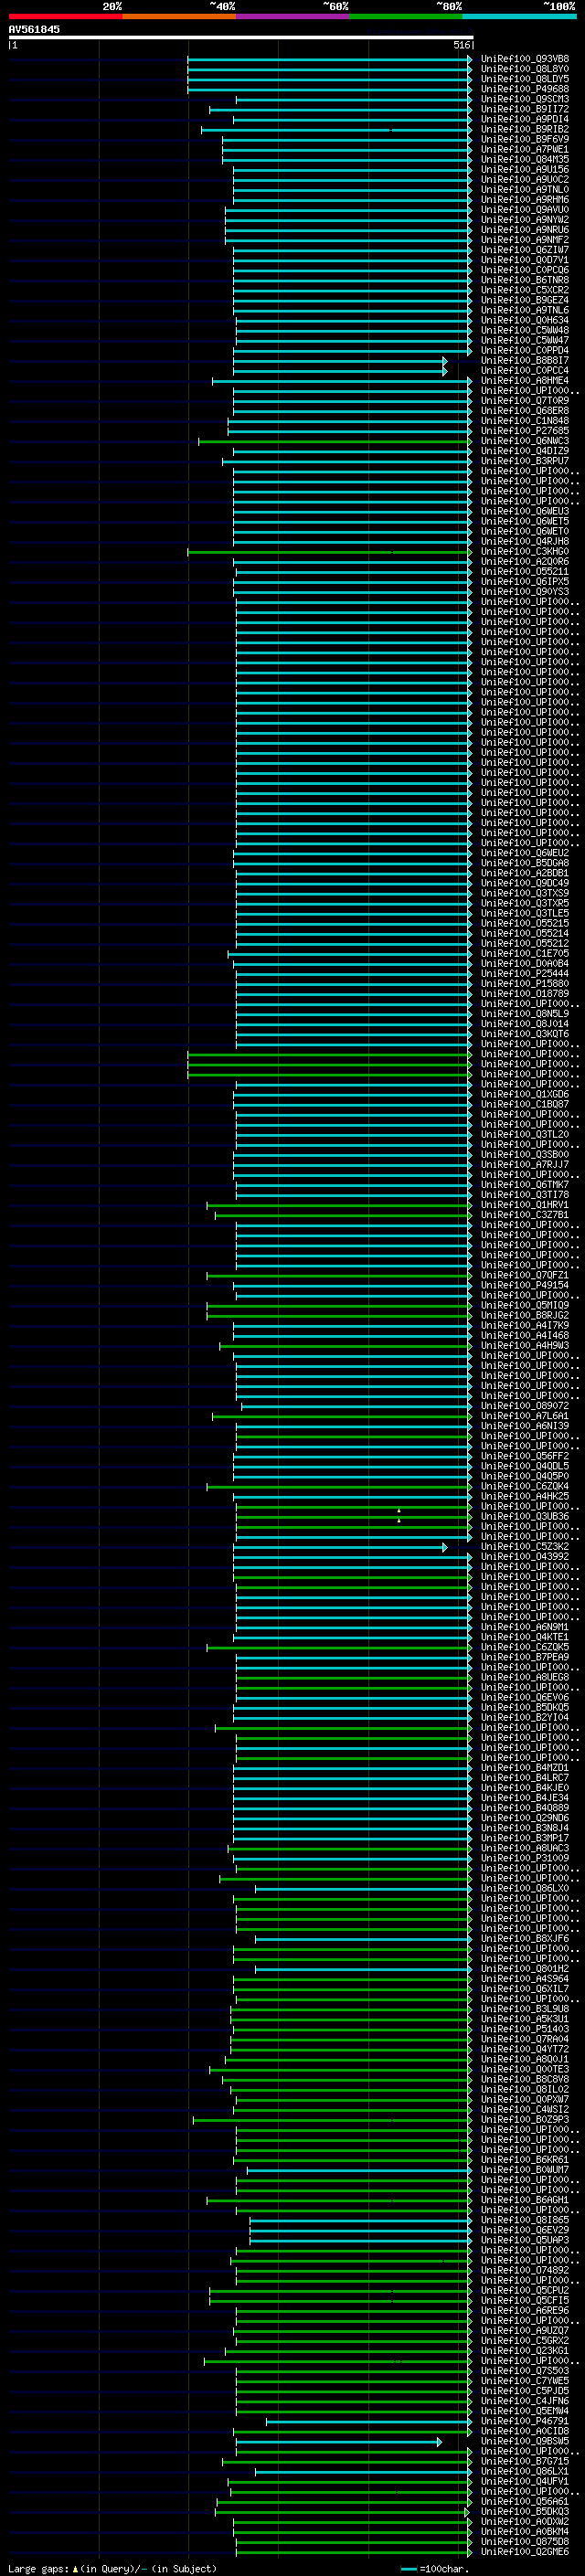Click the 516 query length marker
This screenshot has width=585, height=2576.
click(x=461, y=45)
